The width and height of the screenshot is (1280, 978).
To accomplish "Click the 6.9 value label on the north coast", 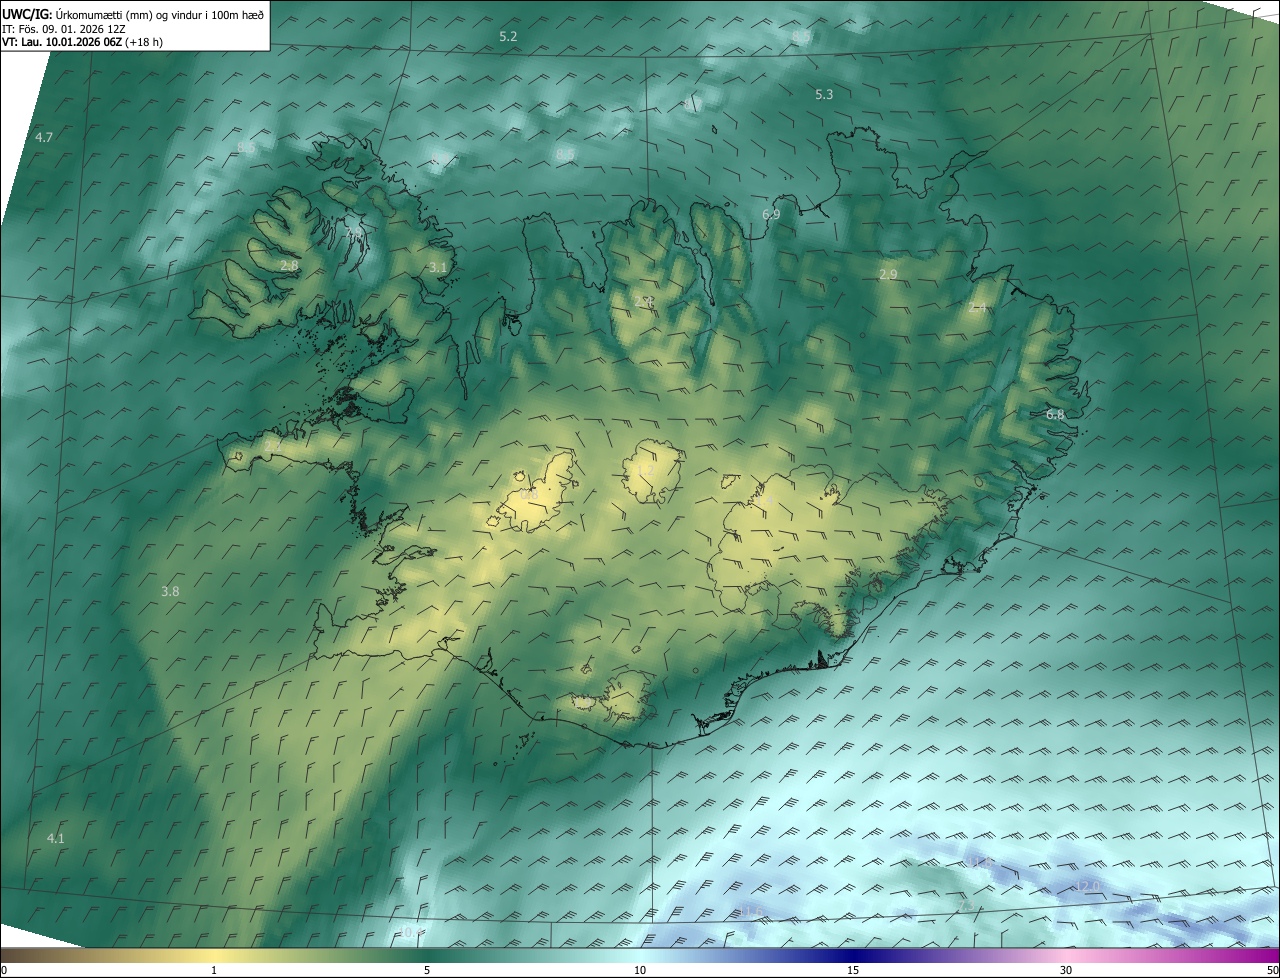I will pos(771,214).
